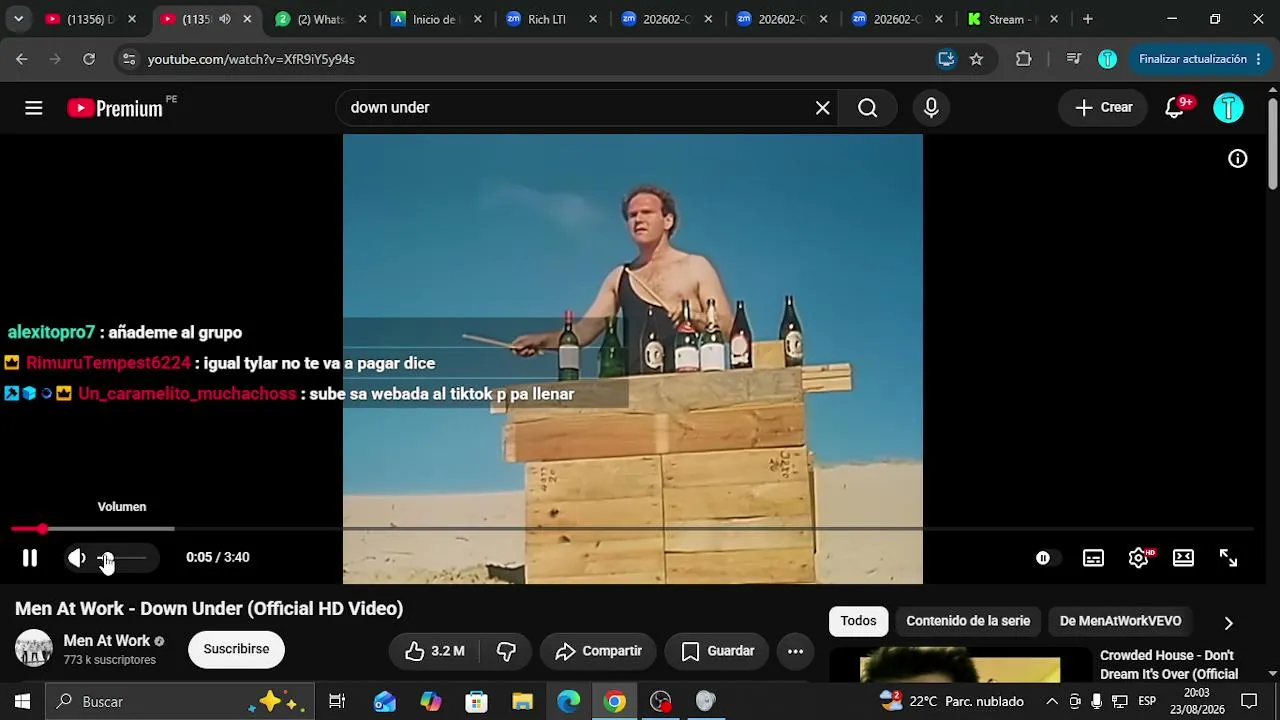This screenshot has height=720, width=1280.
Task: Show video info card icon
Action: (1238, 159)
